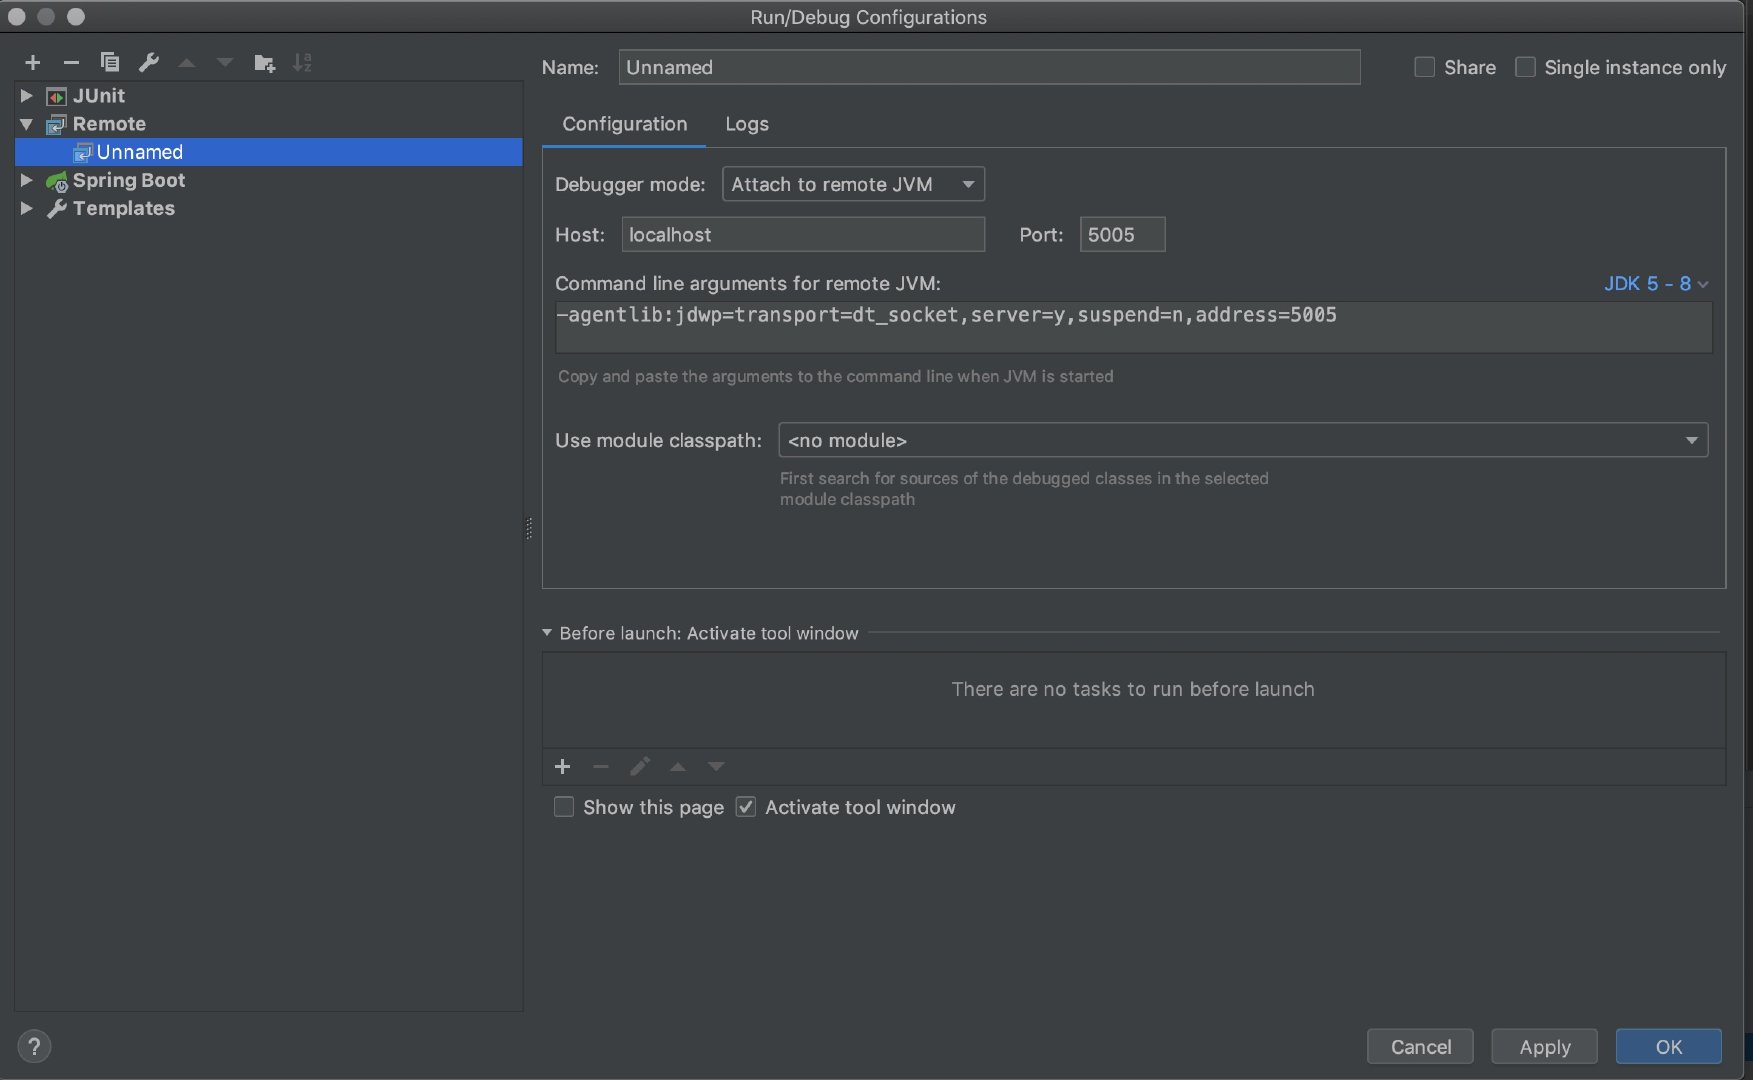Open Use module classpath dropdown
The image size is (1753, 1080).
click(x=1242, y=440)
